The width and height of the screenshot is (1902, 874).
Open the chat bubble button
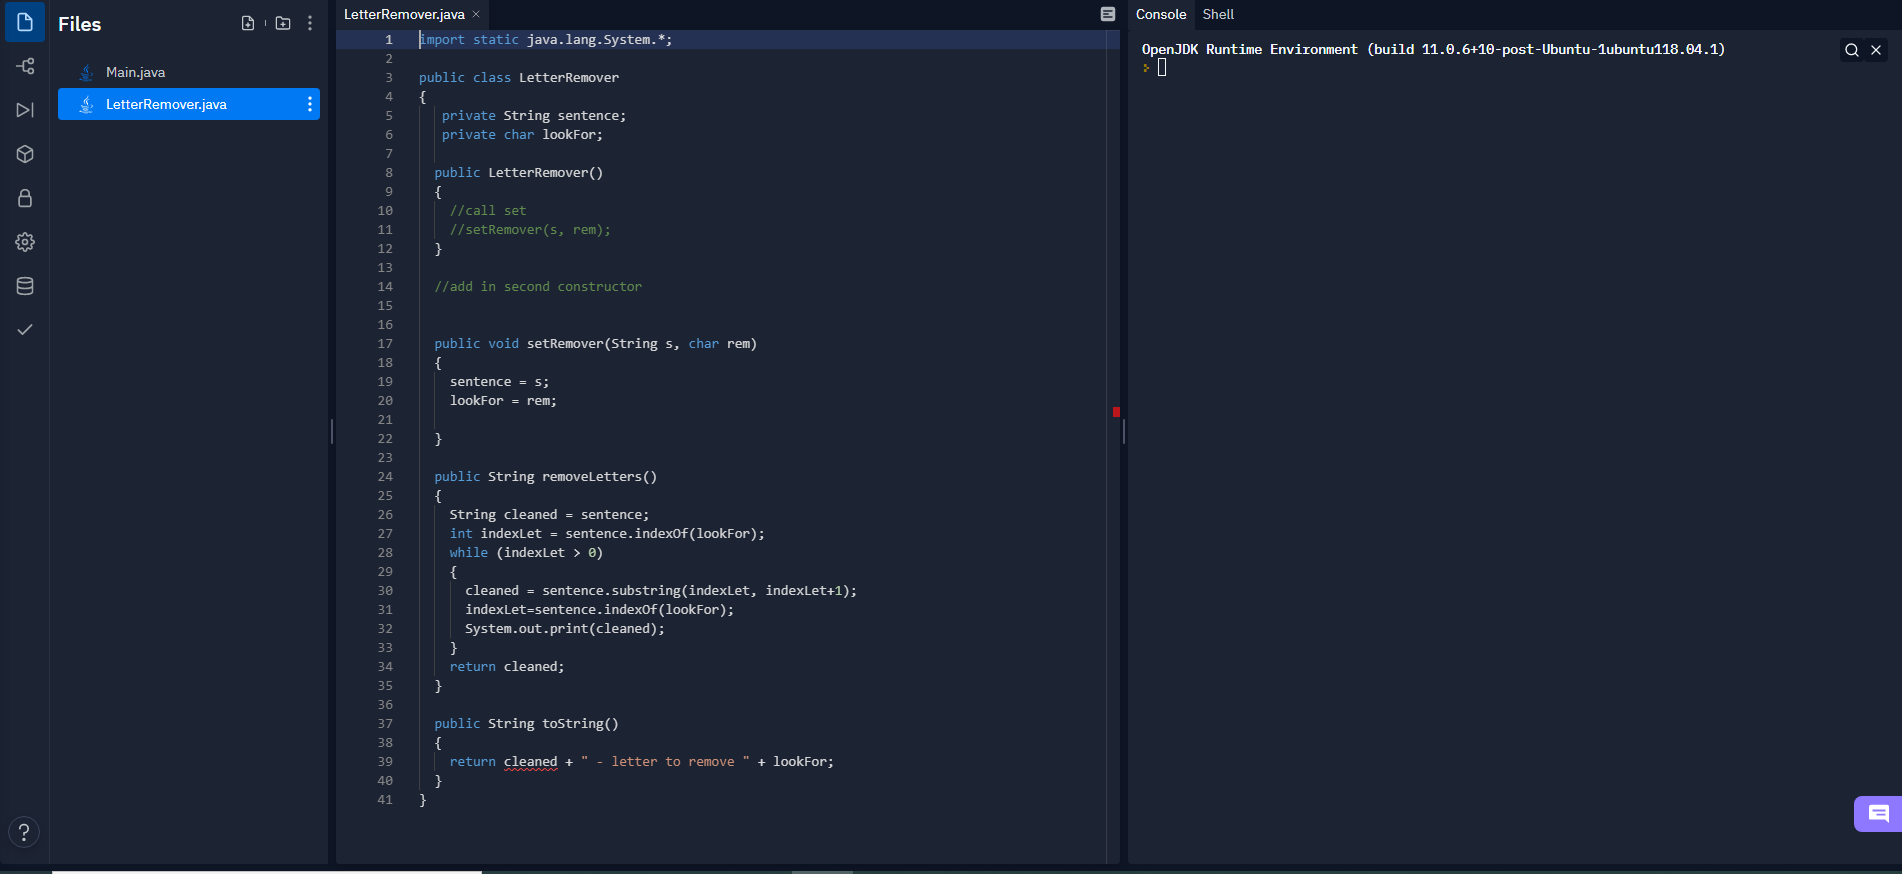pyautogui.click(x=1878, y=814)
